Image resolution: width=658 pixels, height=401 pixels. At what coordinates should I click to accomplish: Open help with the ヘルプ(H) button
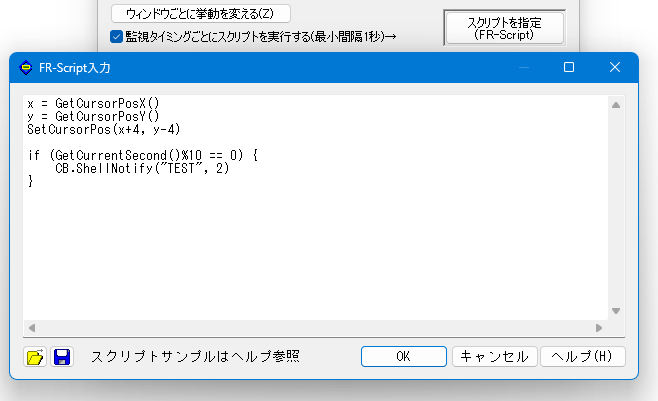click(582, 356)
